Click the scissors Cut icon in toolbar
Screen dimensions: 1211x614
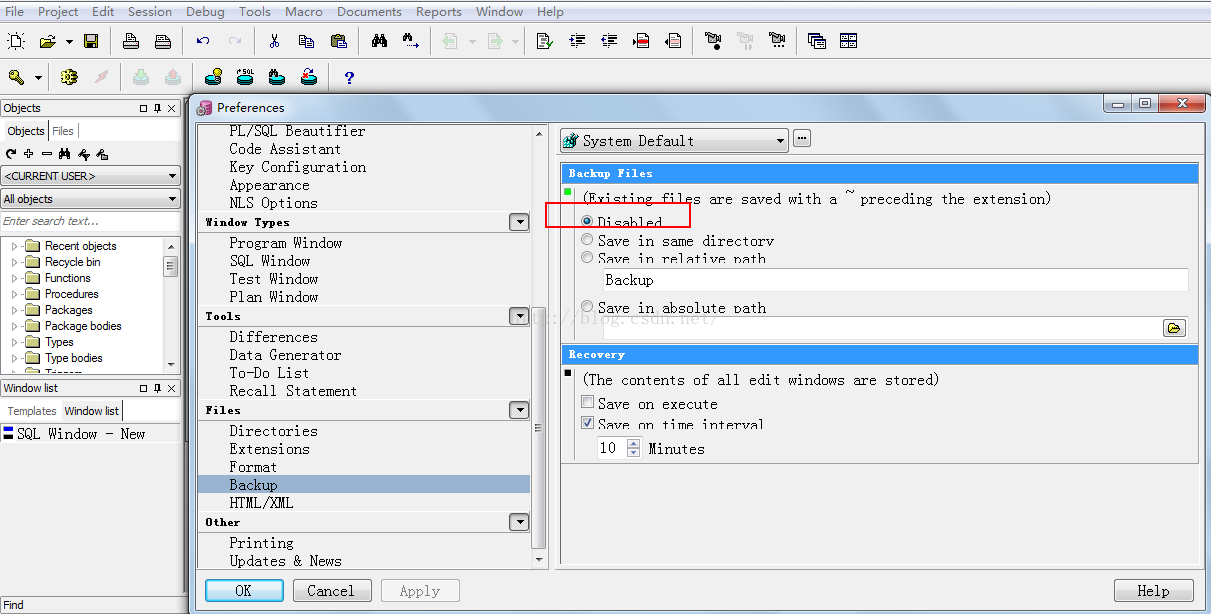pyautogui.click(x=274, y=41)
